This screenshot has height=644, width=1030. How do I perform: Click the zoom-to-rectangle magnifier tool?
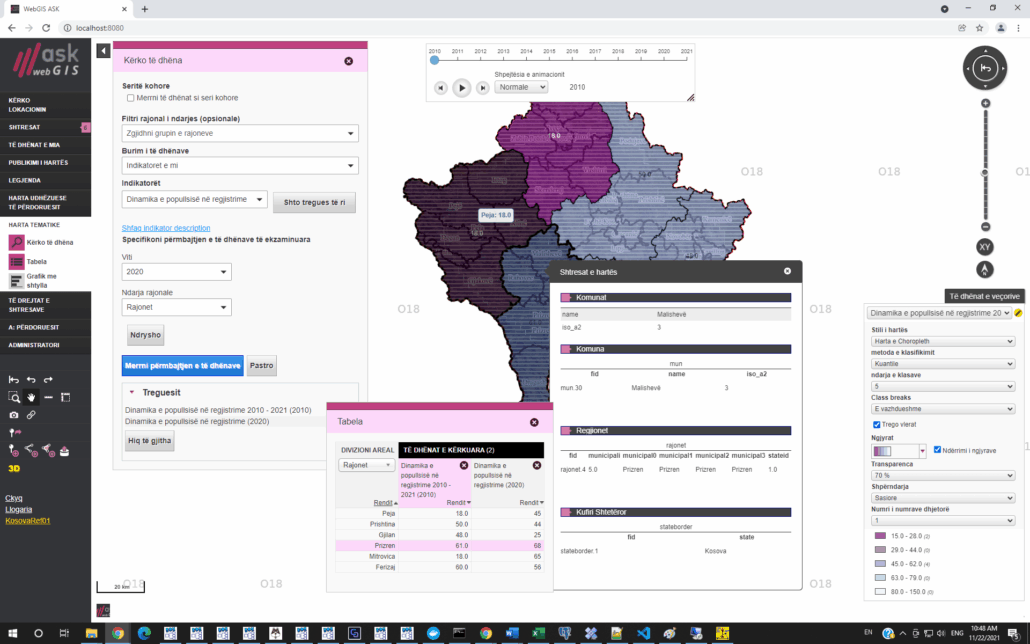[x=14, y=397]
